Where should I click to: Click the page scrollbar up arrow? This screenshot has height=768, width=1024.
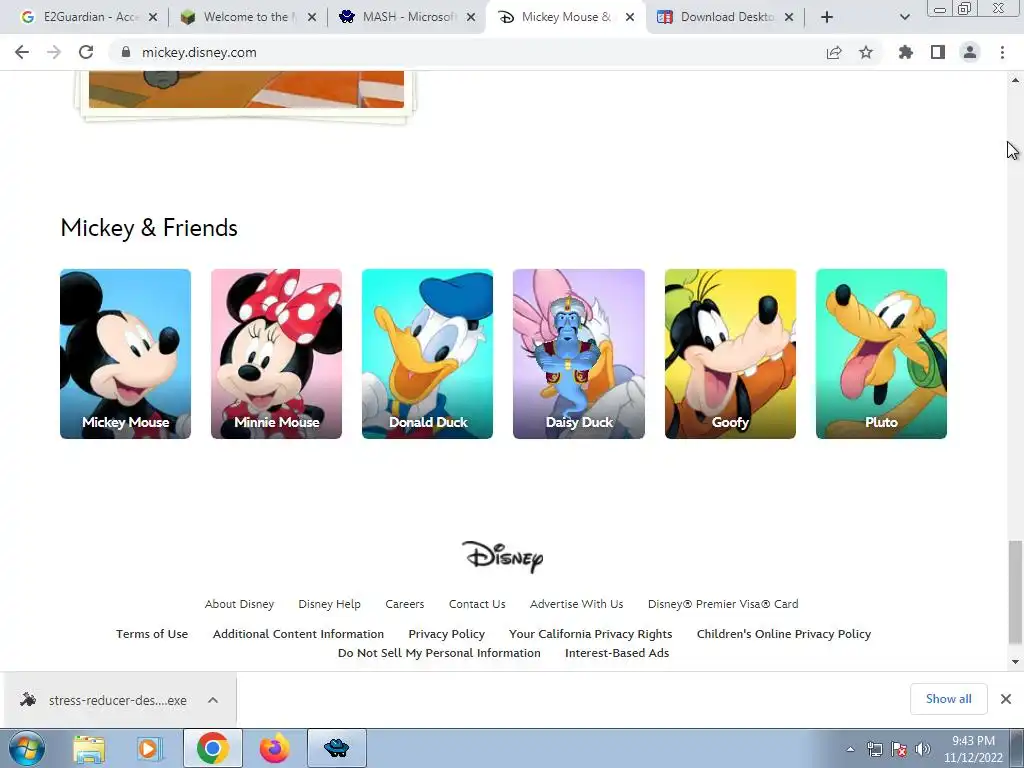[x=1015, y=80]
